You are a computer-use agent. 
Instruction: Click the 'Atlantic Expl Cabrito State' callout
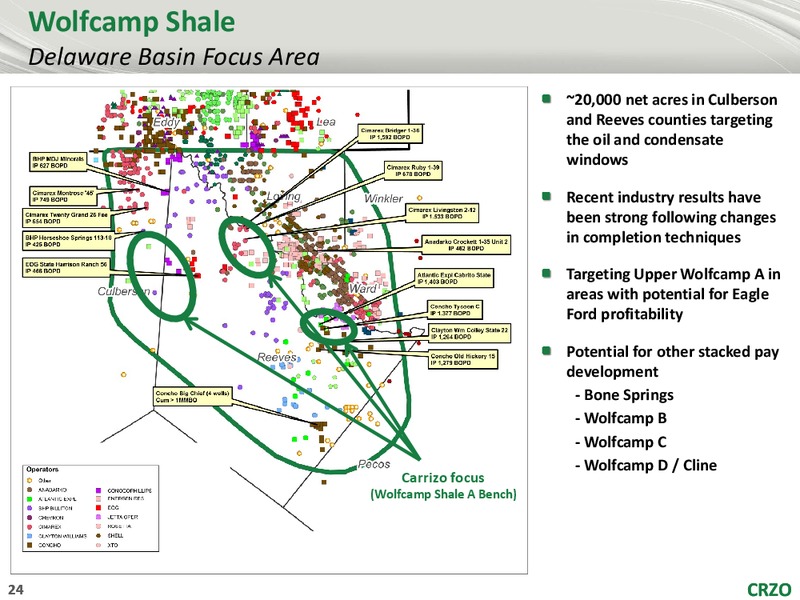coord(454,278)
